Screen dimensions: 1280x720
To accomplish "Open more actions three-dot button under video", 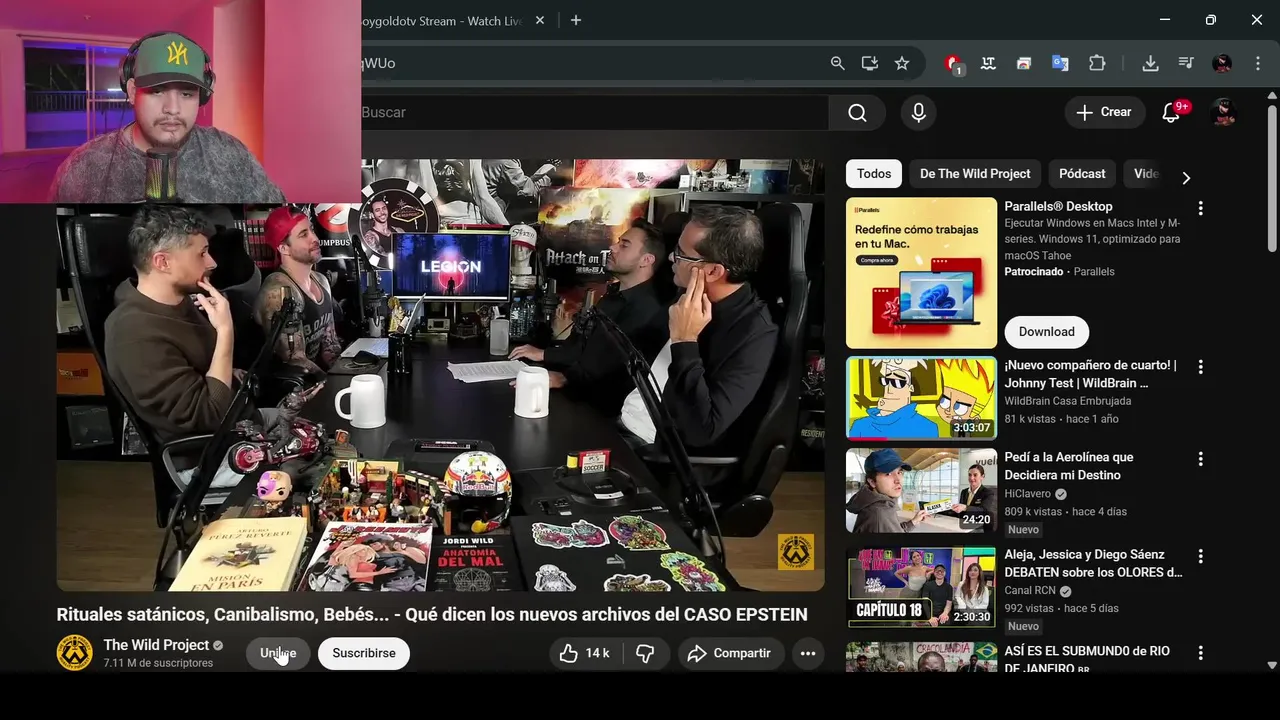I will click(x=808, y=653).
